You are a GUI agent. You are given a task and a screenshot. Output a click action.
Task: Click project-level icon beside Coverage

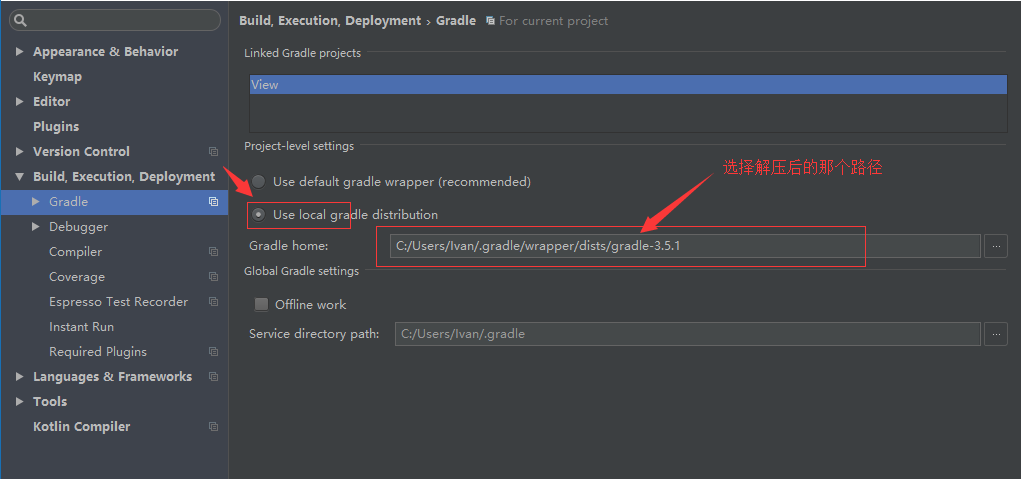pos(213,277)
